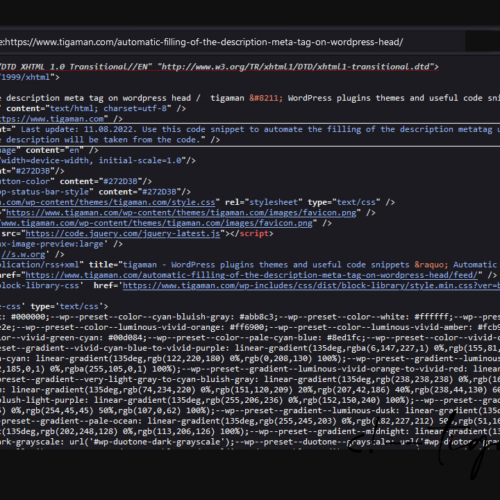500x500 pixels.
Task: Click the red closing 'script' tag text
Action: pyautogui.click(x=254, y=234)
